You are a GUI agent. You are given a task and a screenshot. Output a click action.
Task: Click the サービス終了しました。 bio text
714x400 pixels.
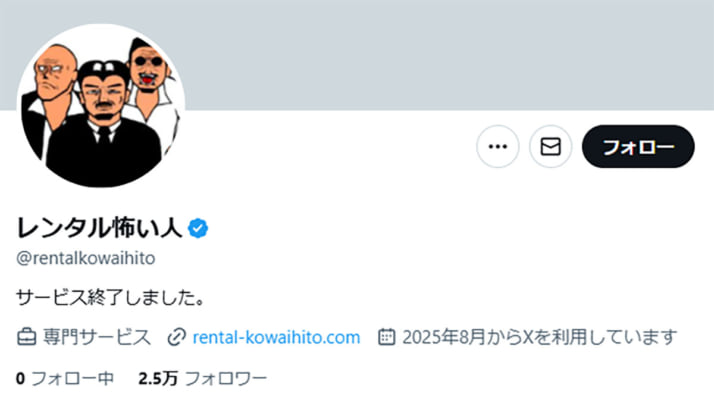coord(110,298)
